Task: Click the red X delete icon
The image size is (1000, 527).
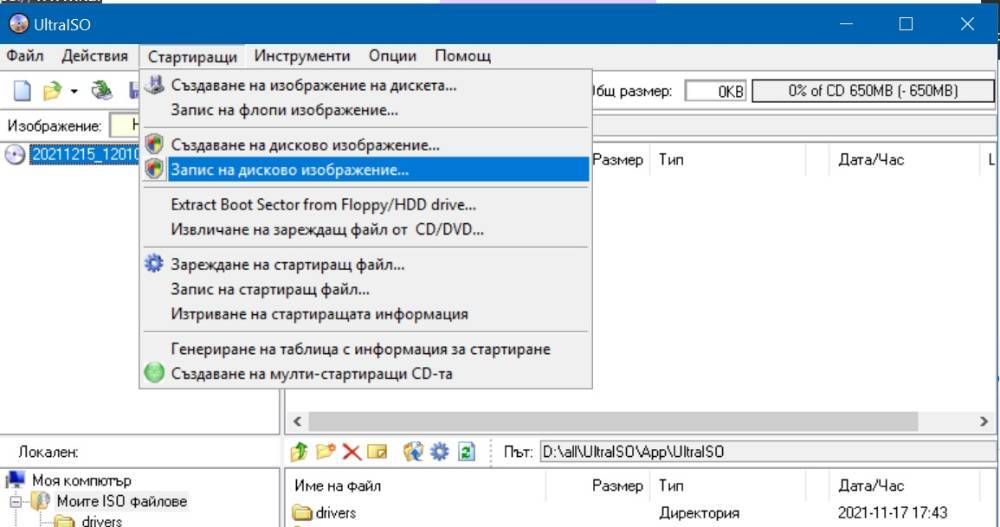Action: (x=351, y=452)
